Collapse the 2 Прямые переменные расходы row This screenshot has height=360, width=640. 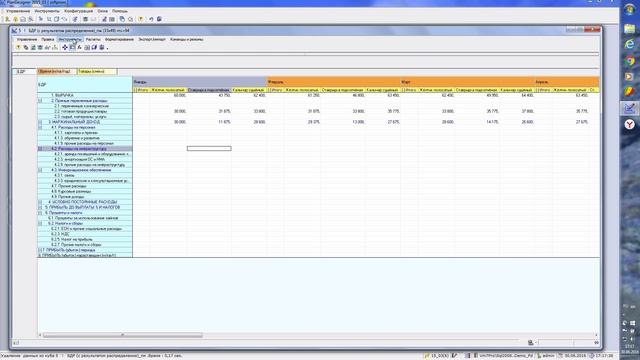(x=40, y=100)
